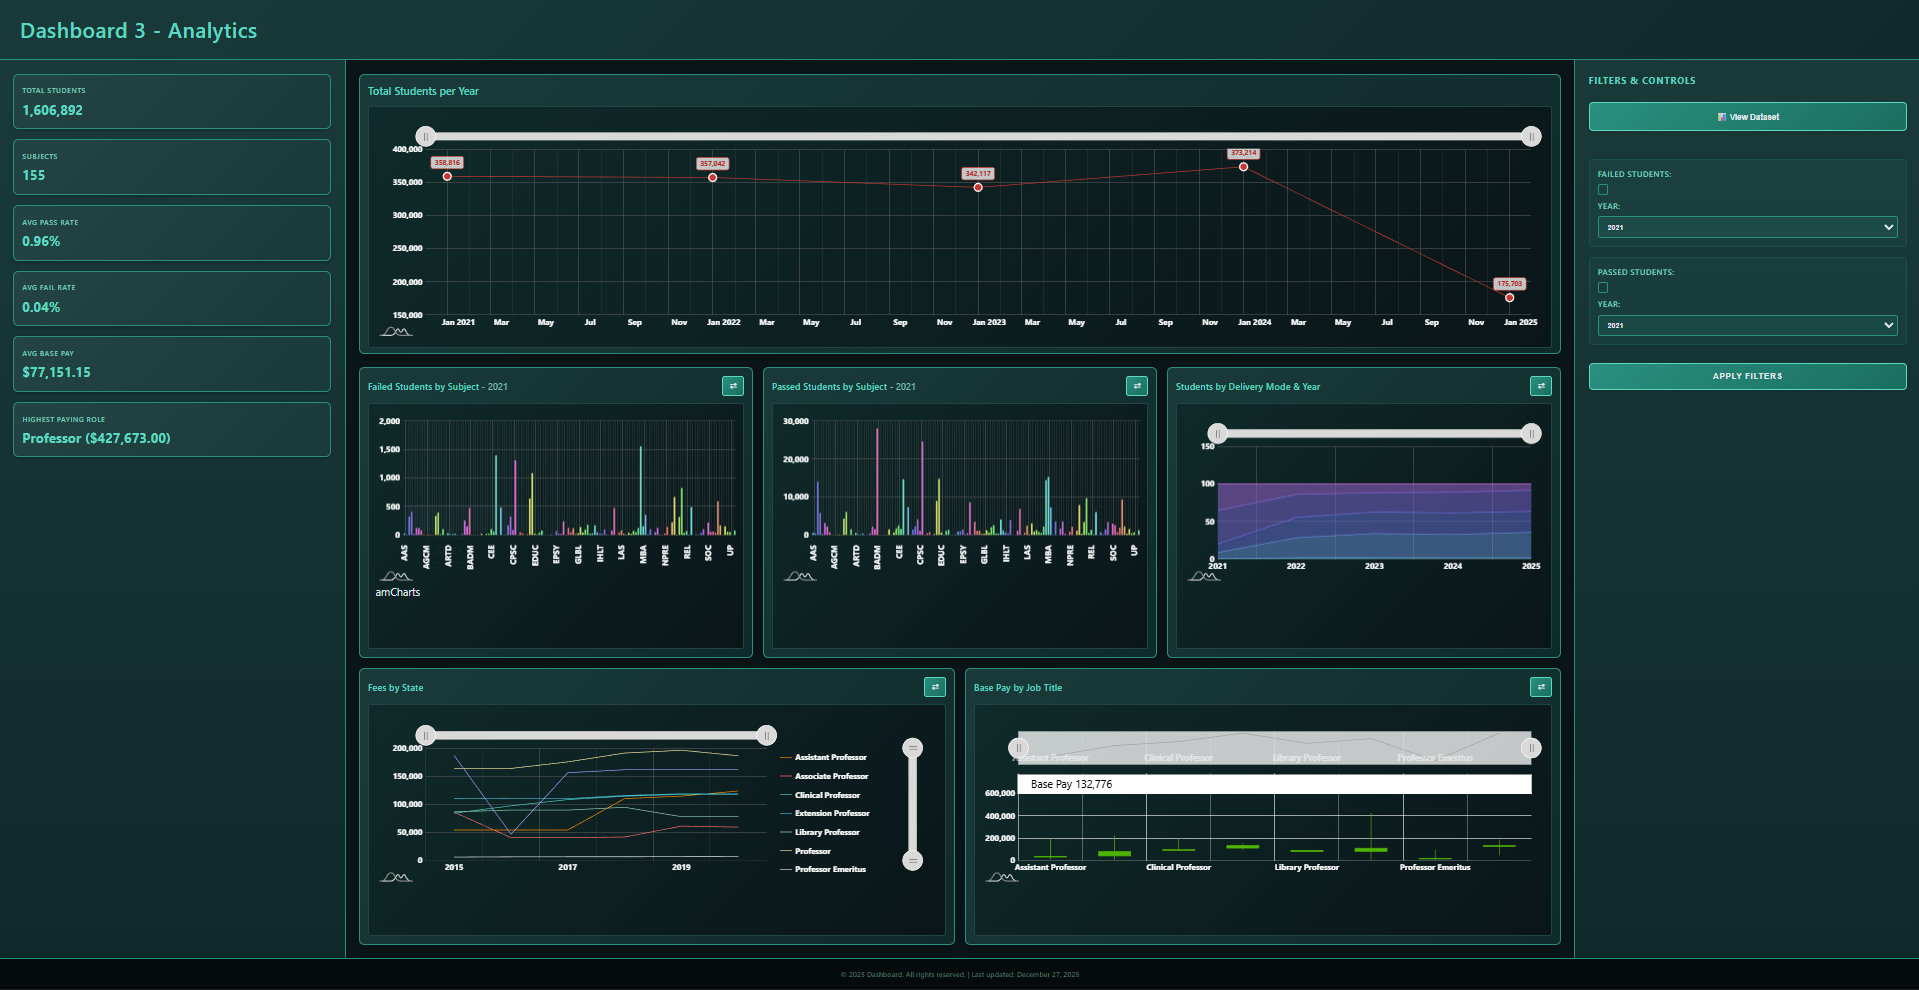Toggle the Failed Students checkbox
1919x990 pixels.
[x=1603, y=190]
